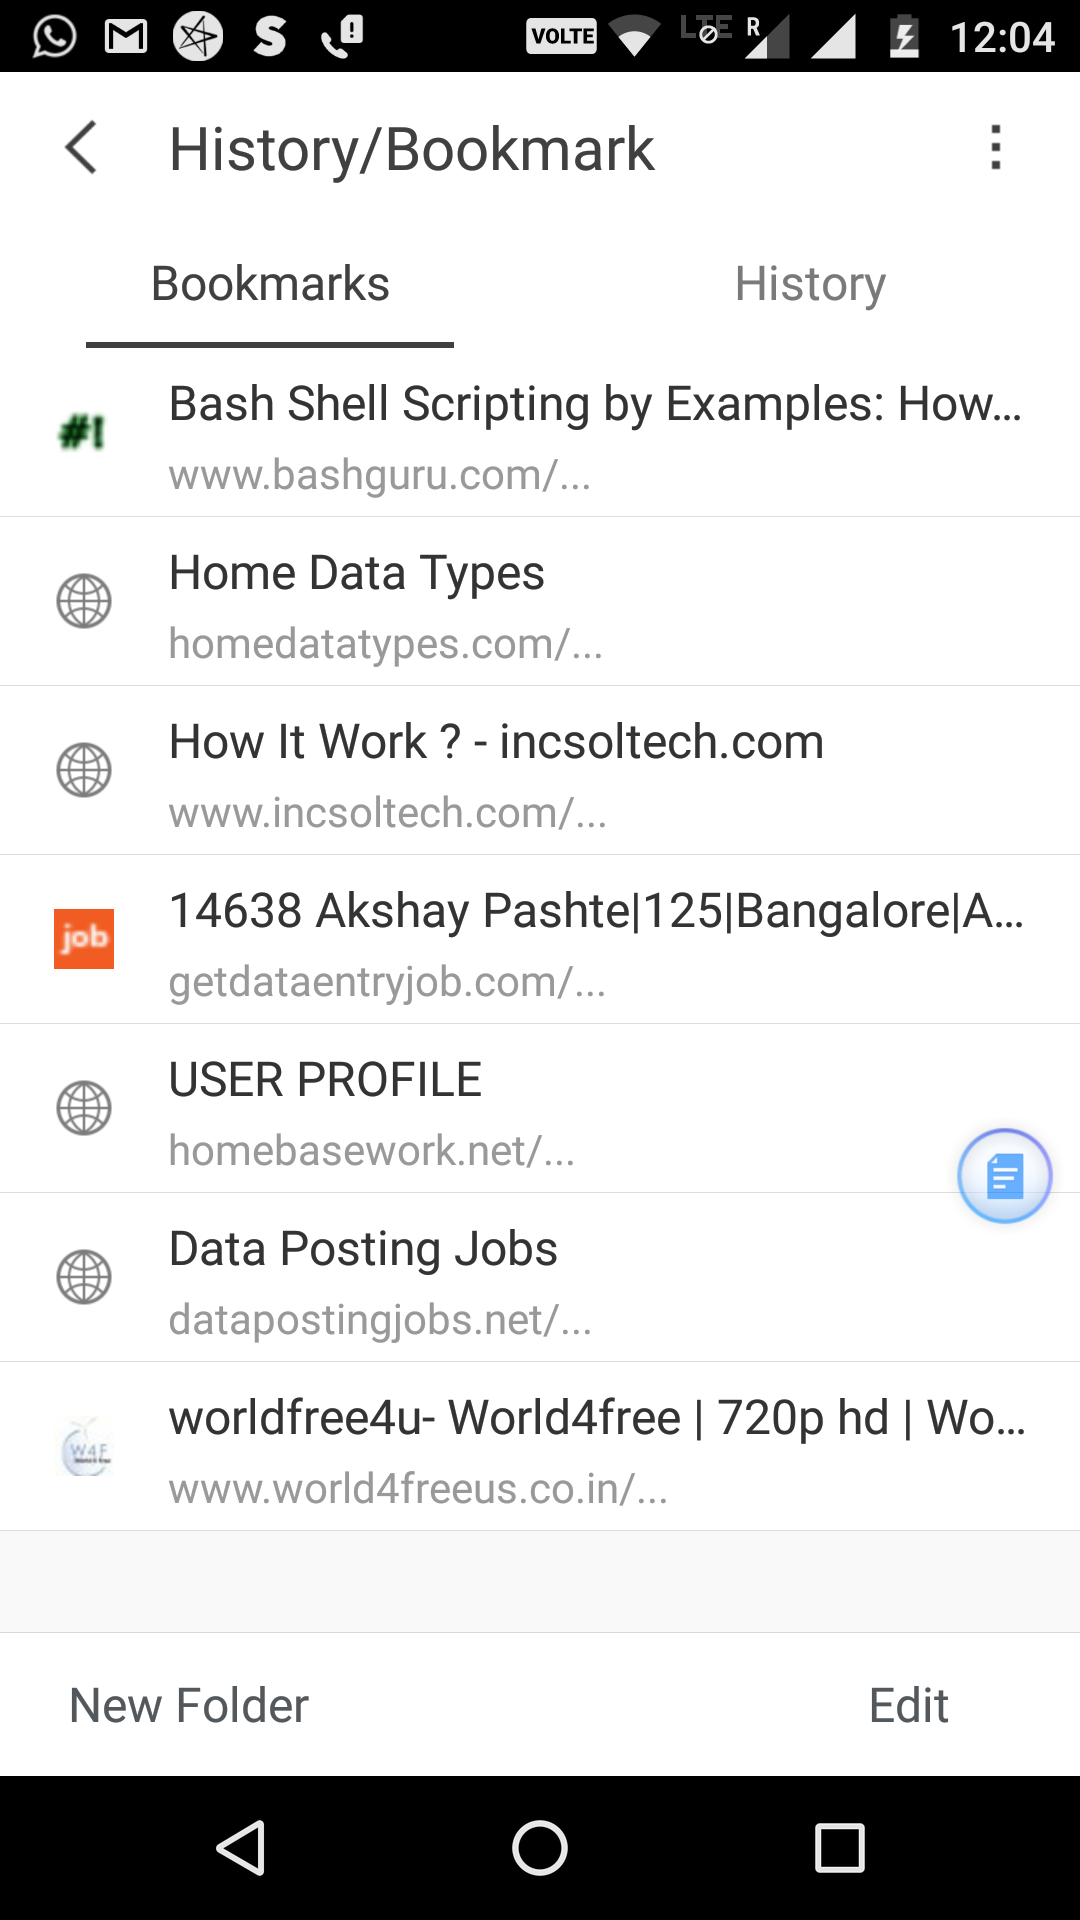The height and width of the screenshot is (1920, 1080).
Task: Open the worldfree4u World4free bookmark
Action: 595,1447
